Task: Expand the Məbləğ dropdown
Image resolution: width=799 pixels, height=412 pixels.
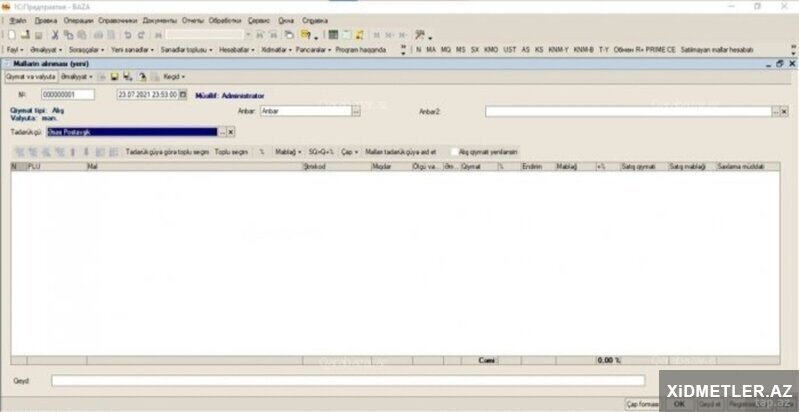Action: pyautogui.click(x=287, y=151)
